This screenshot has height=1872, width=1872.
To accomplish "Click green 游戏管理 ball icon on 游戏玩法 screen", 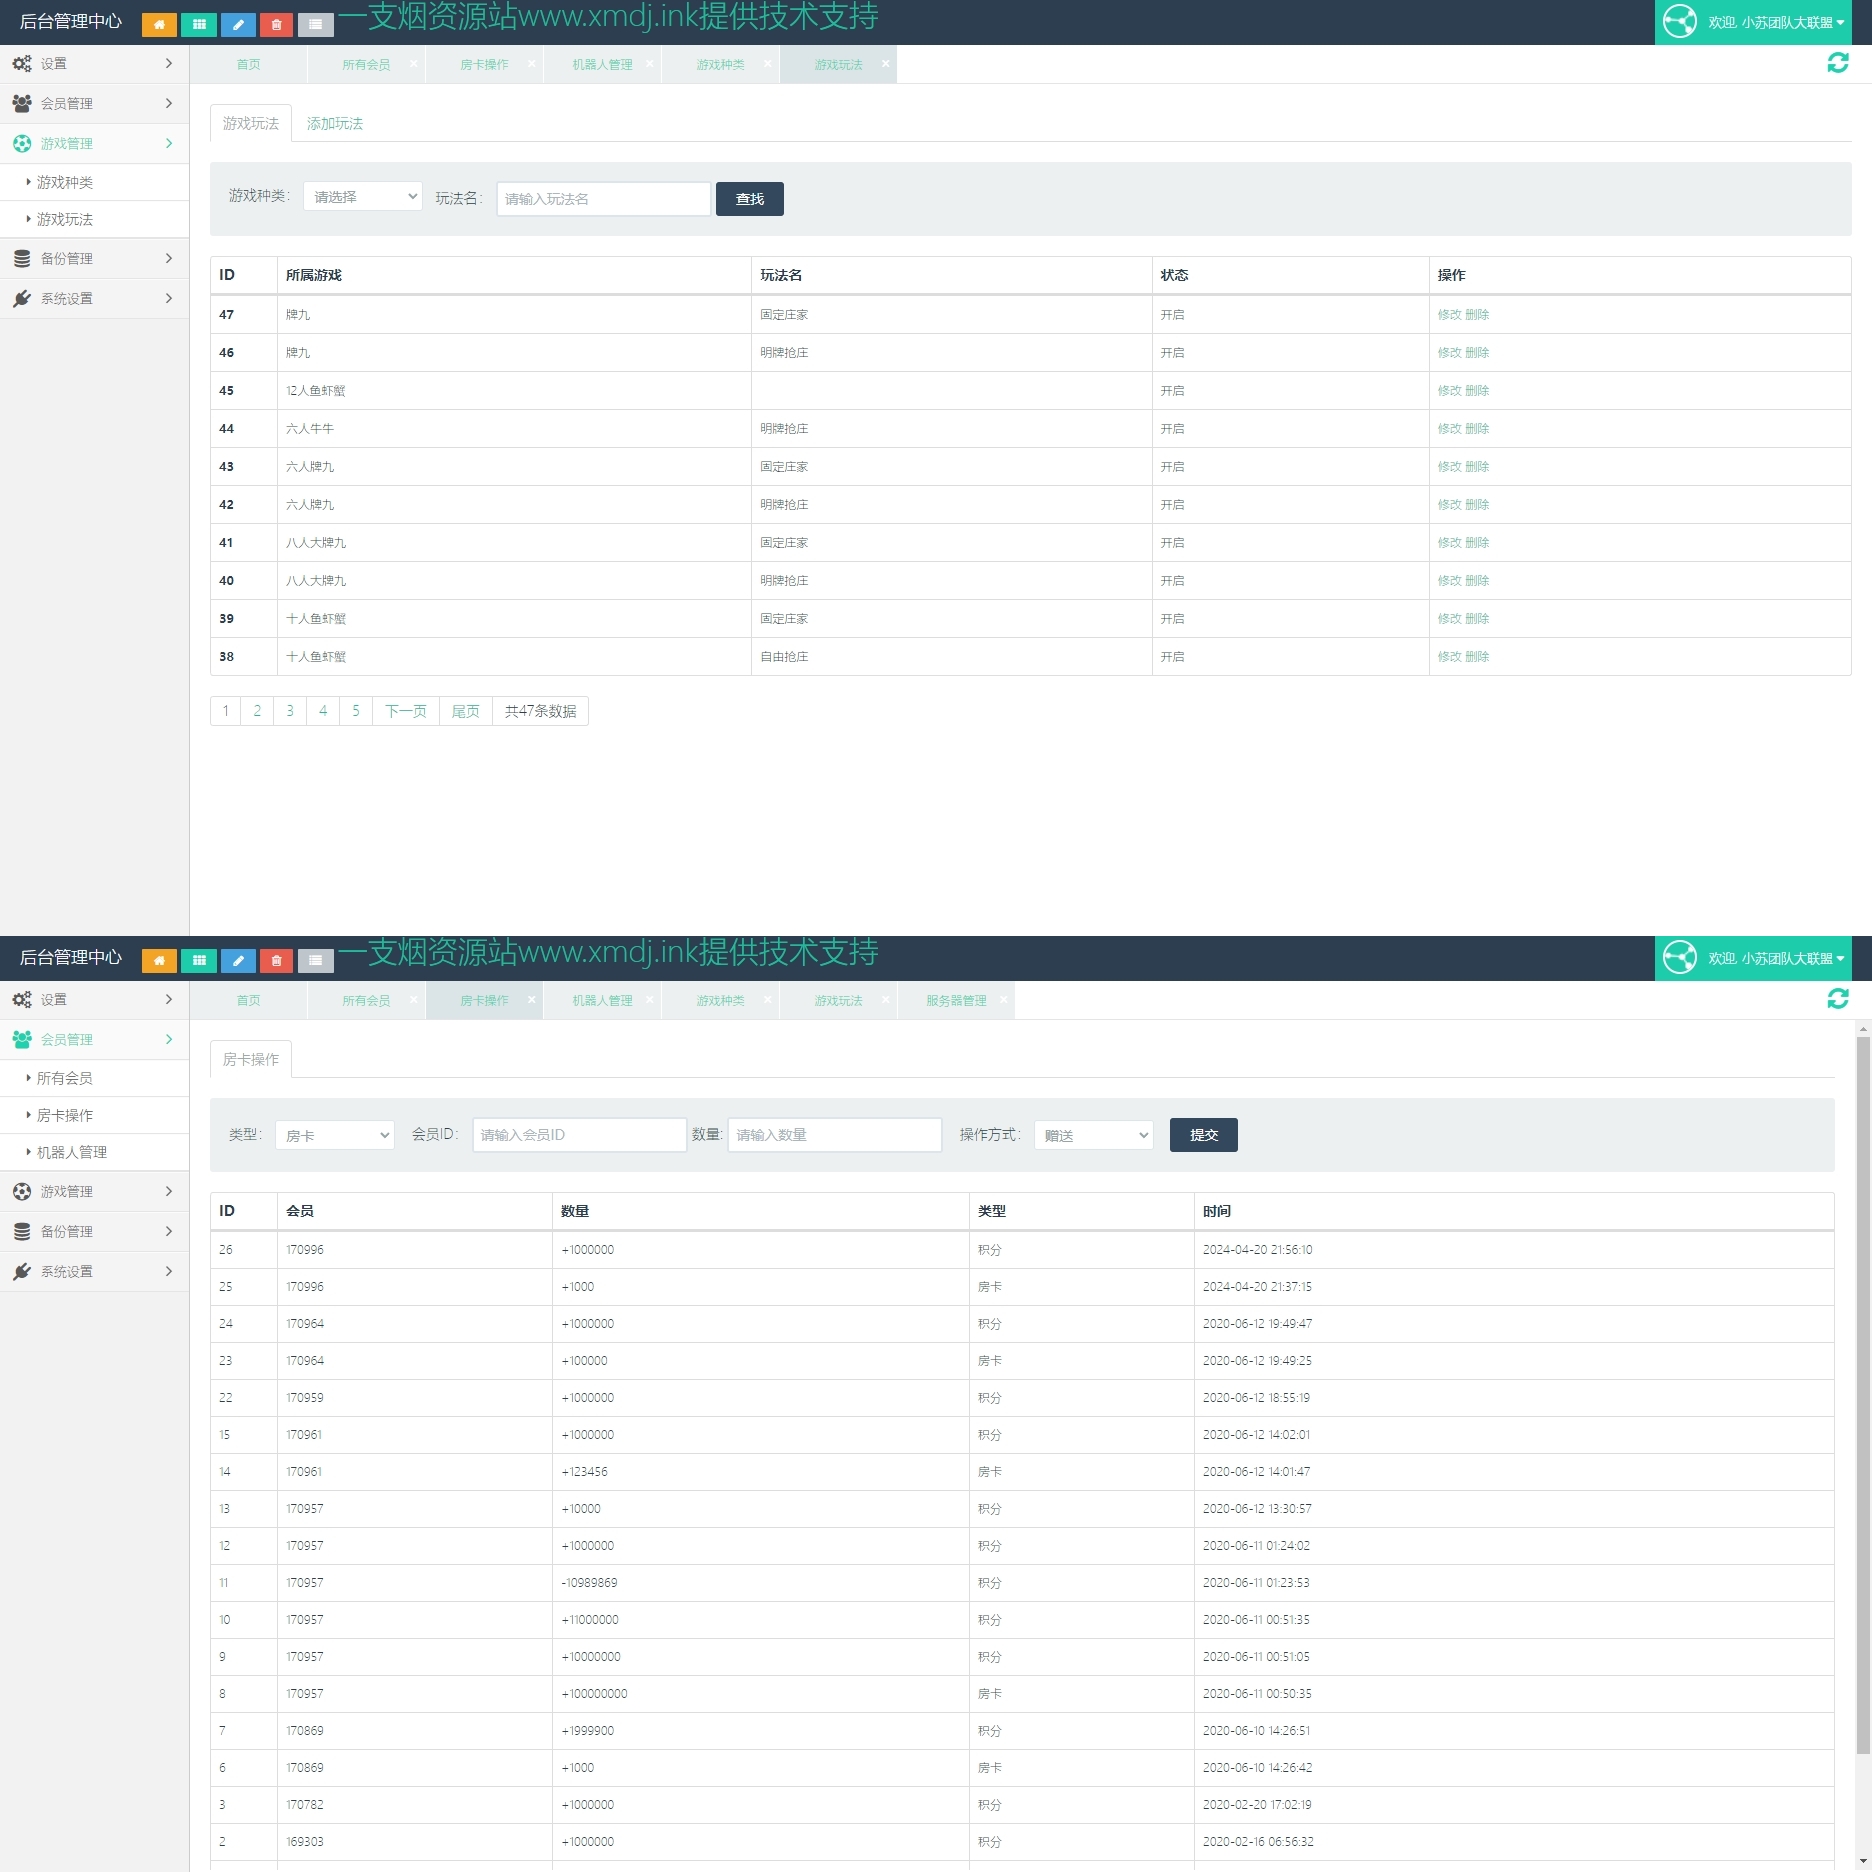I will [x=22, y=143].
